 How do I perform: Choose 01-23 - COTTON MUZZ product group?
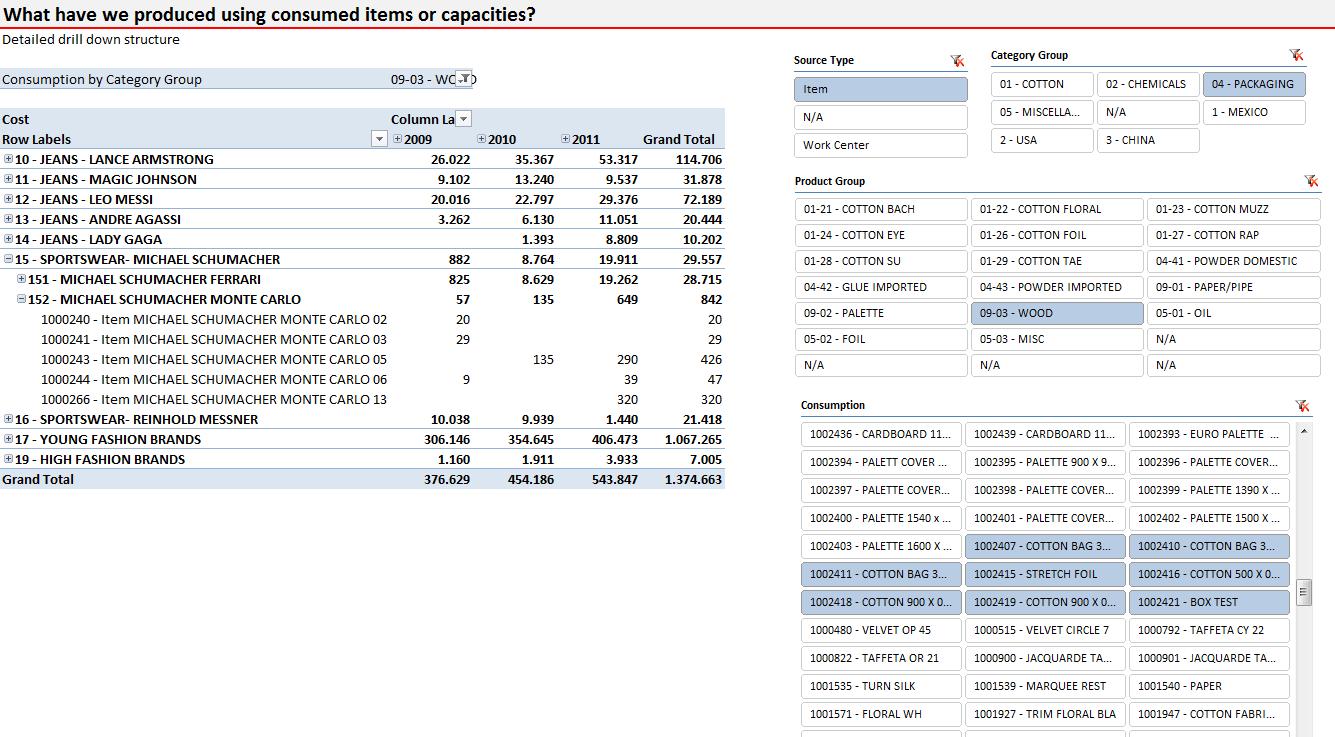point(1233,209)
